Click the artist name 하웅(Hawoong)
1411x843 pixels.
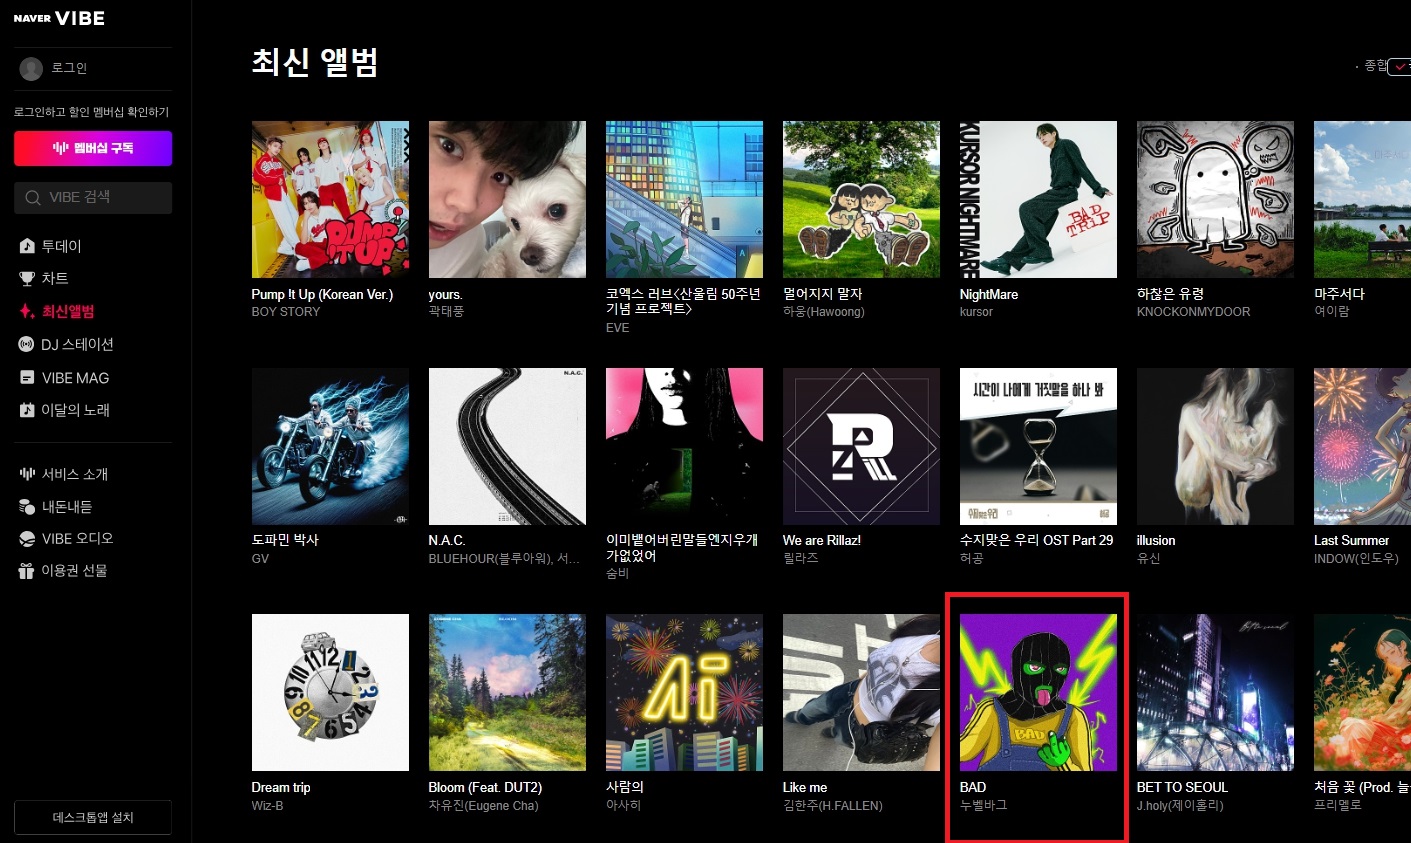click(824, 312)
